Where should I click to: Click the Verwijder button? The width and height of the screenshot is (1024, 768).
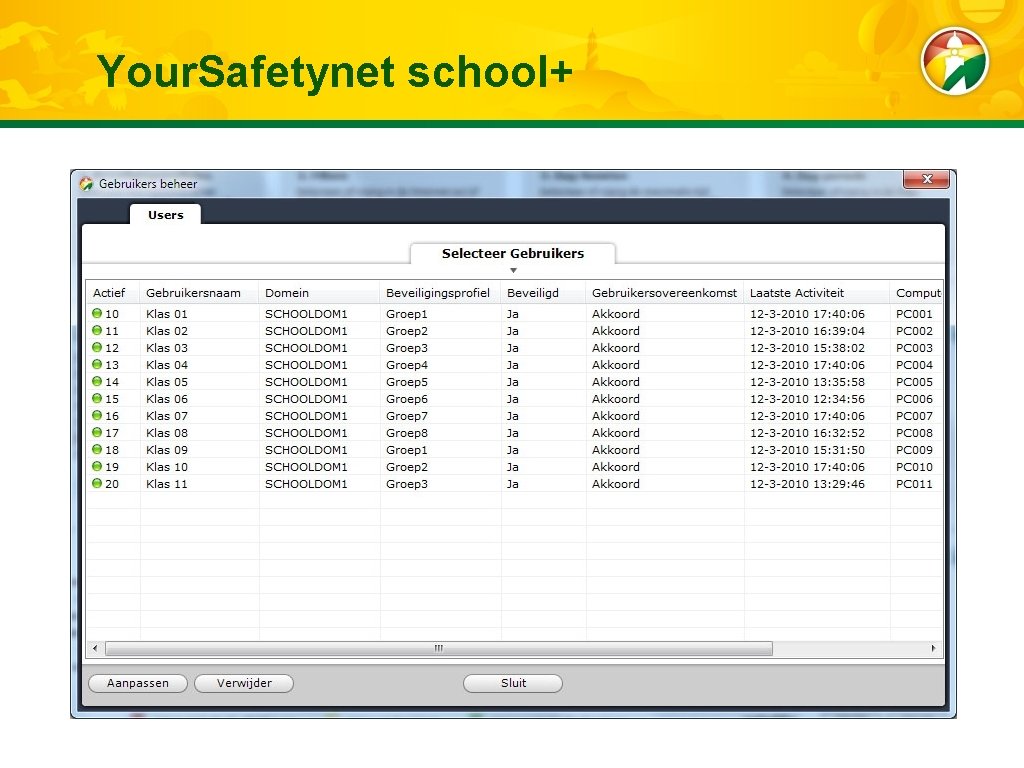(244, 683)
